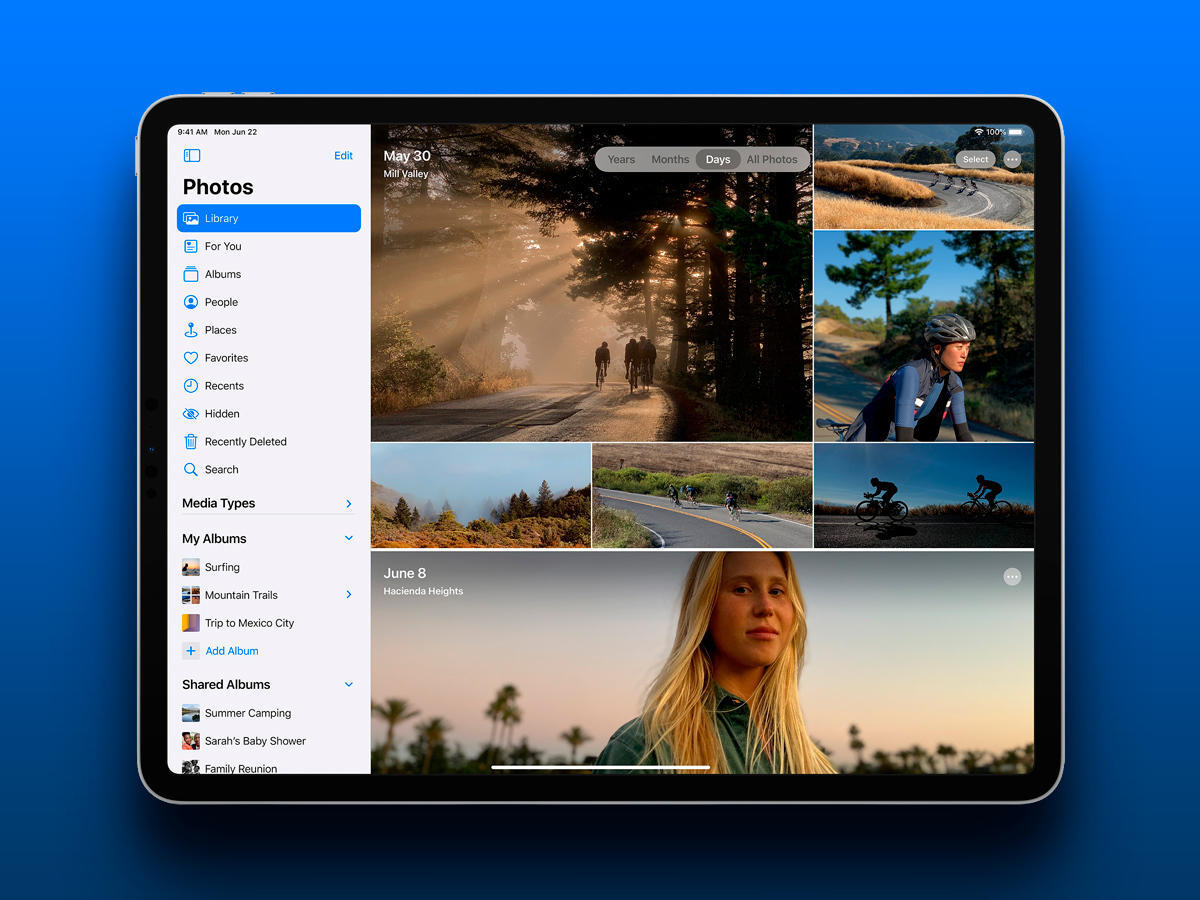Open Recently Deleted trash
Screen dimensions: 1200x900
(x=245, y=442)
